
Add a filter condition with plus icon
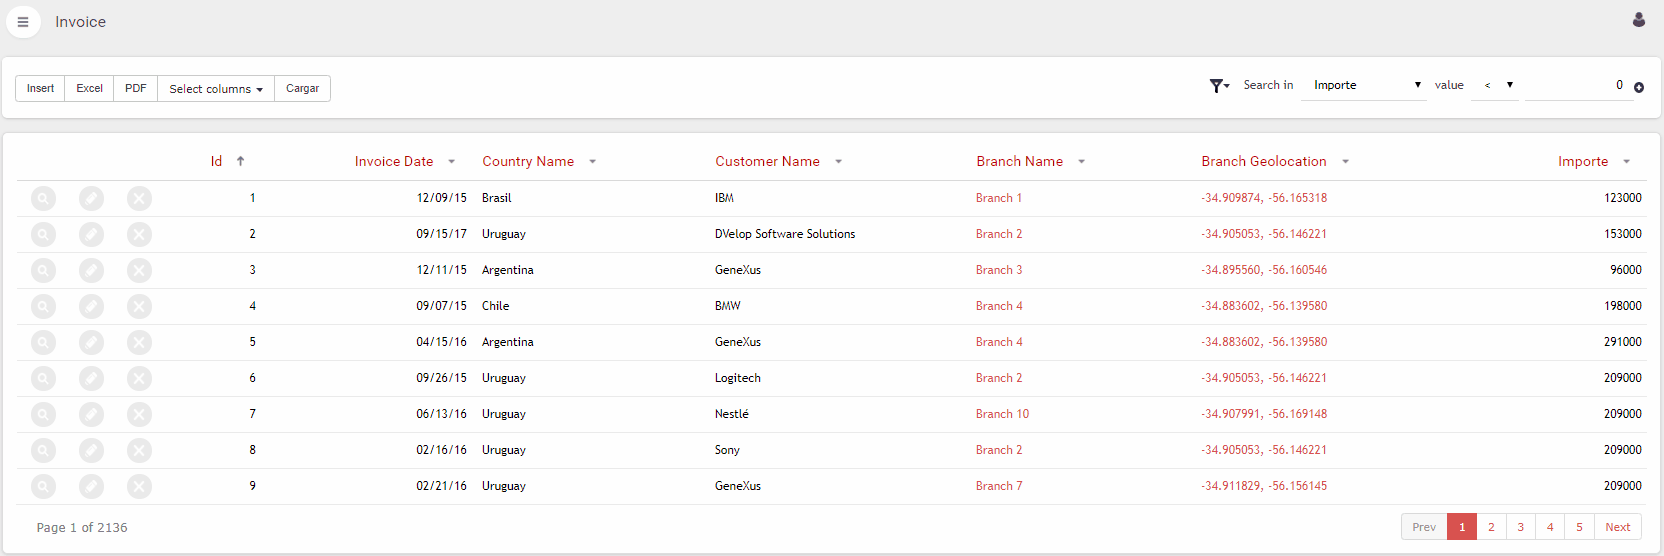point(1639,88)
